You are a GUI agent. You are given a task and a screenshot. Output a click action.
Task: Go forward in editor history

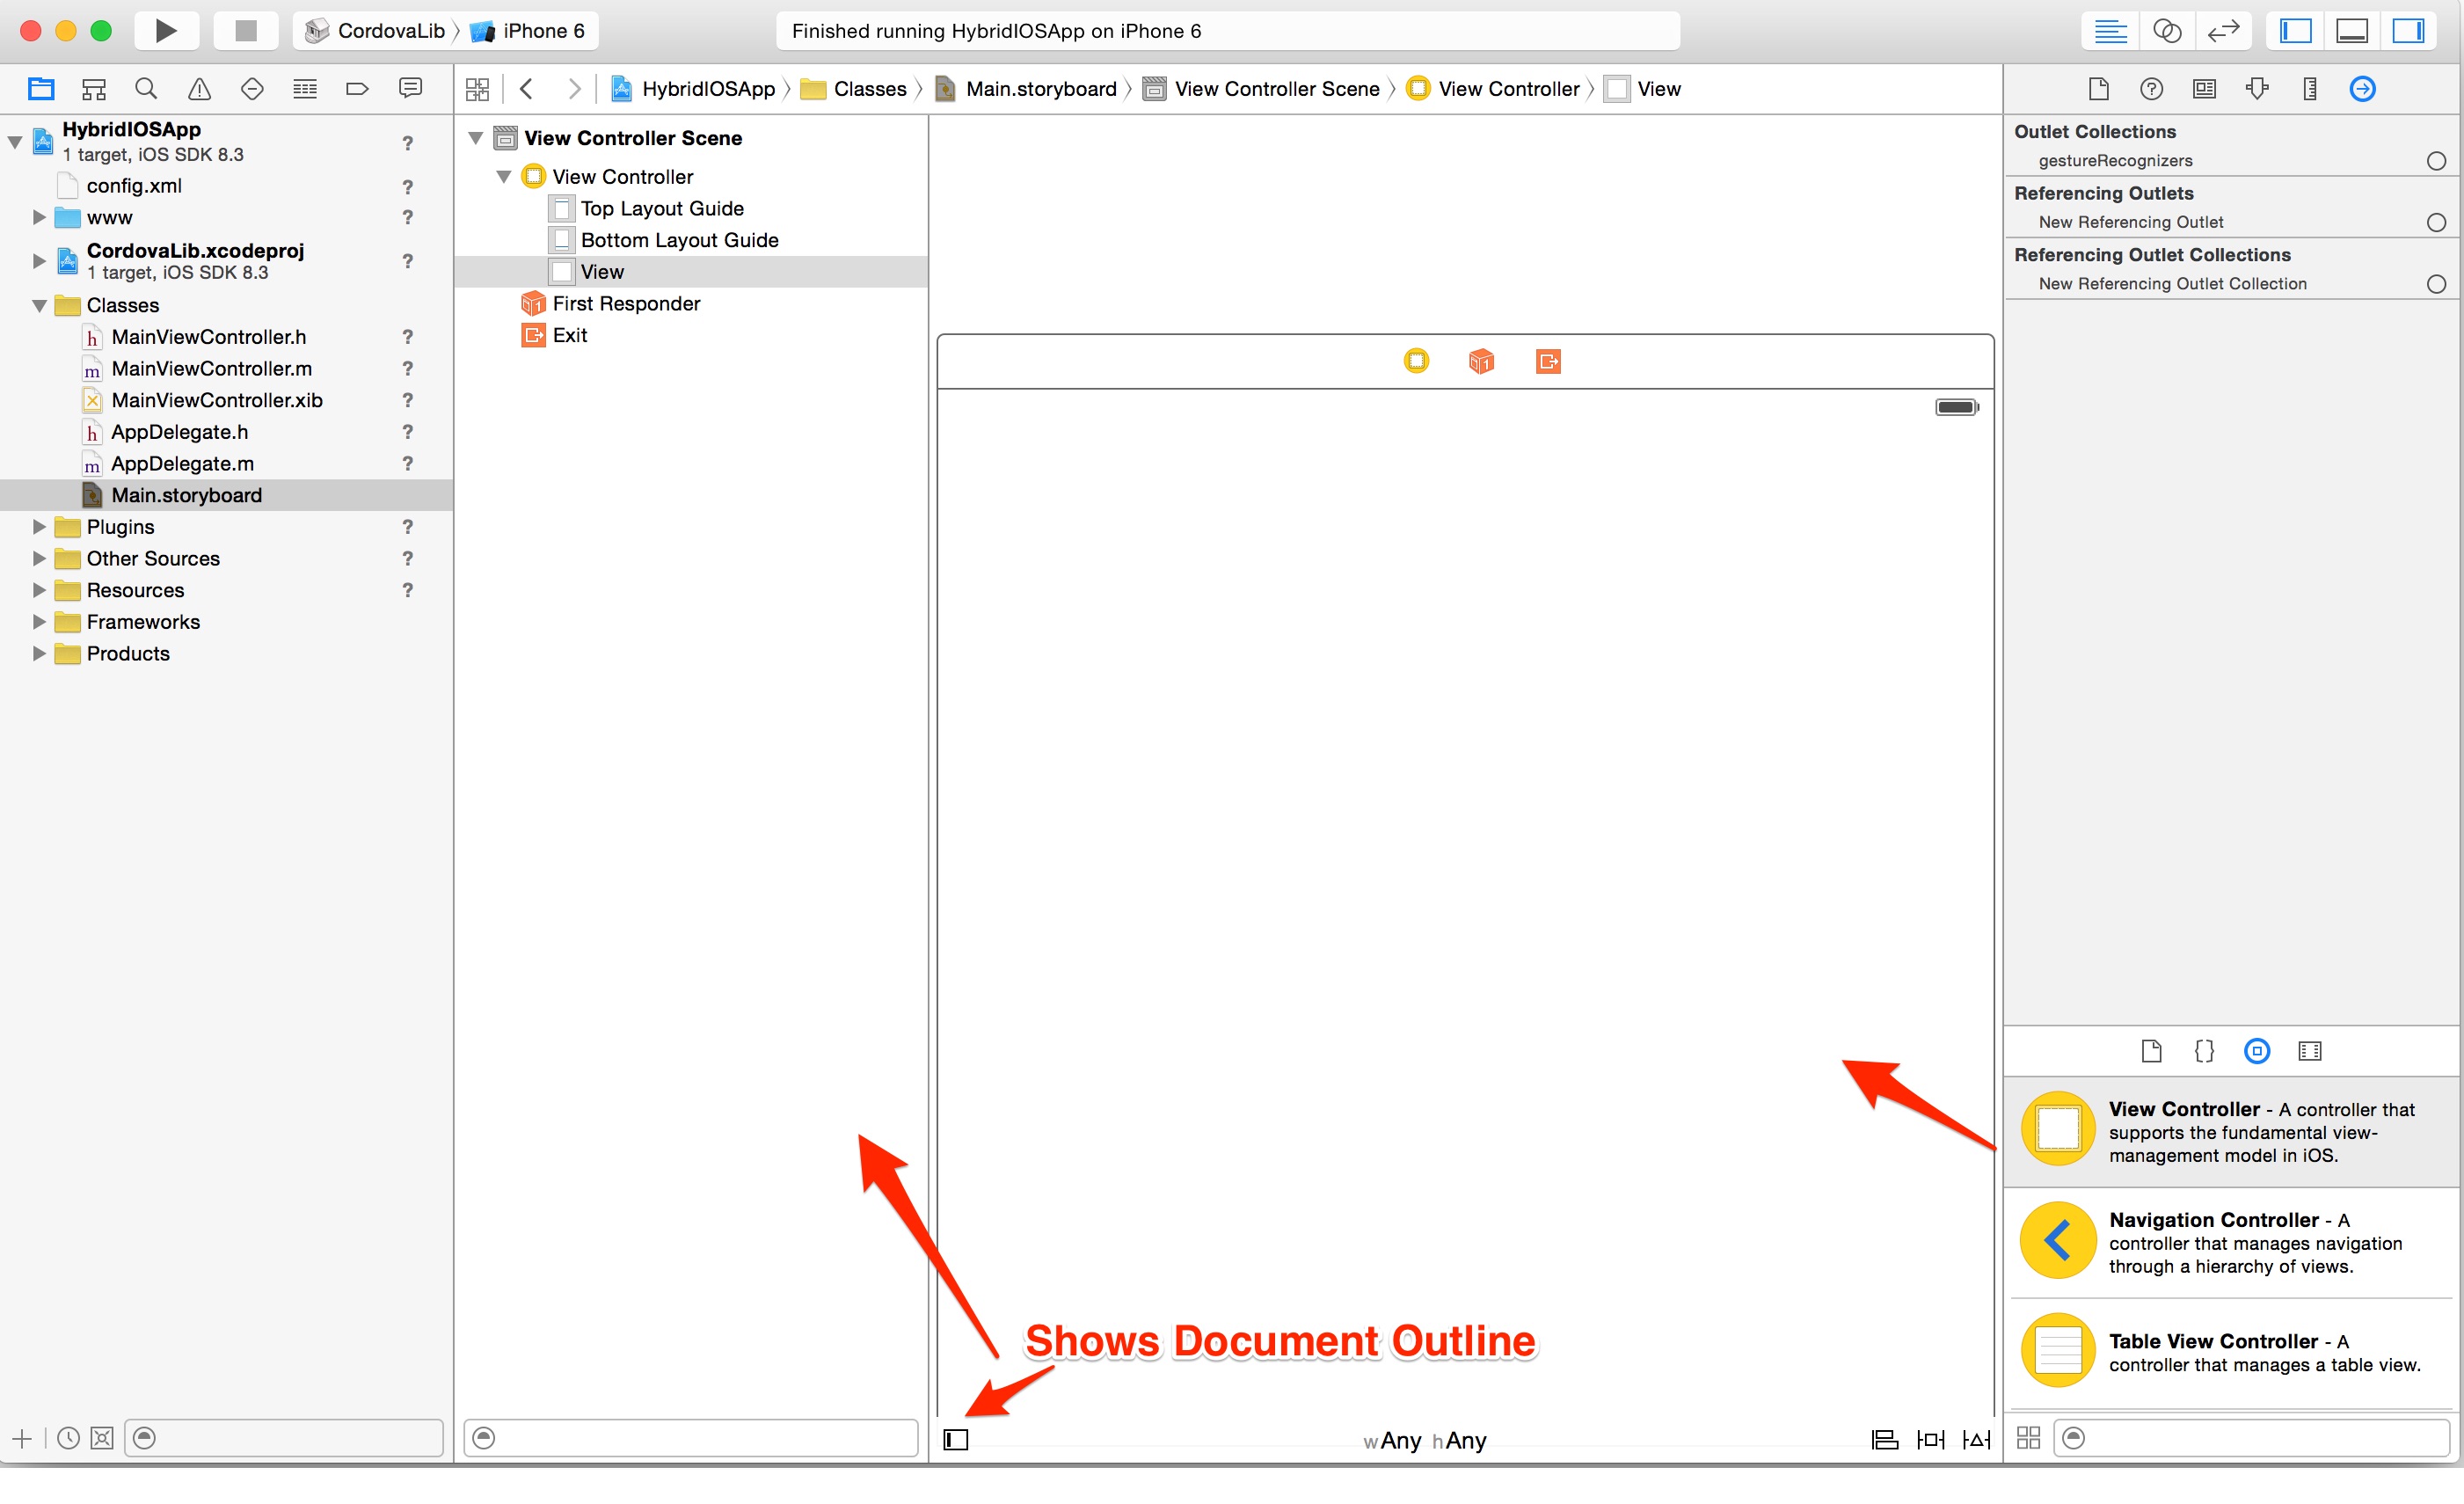point(574,89)
